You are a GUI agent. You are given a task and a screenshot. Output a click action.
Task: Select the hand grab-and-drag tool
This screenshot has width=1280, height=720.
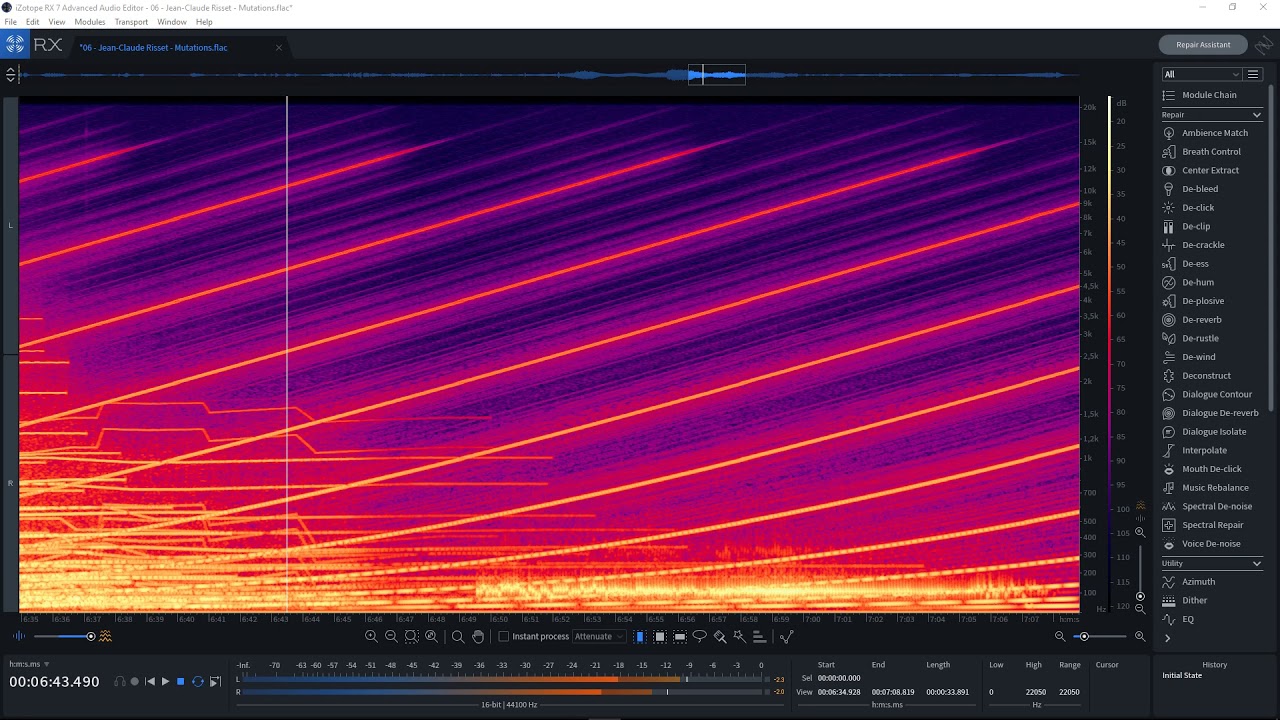[478, 636]
